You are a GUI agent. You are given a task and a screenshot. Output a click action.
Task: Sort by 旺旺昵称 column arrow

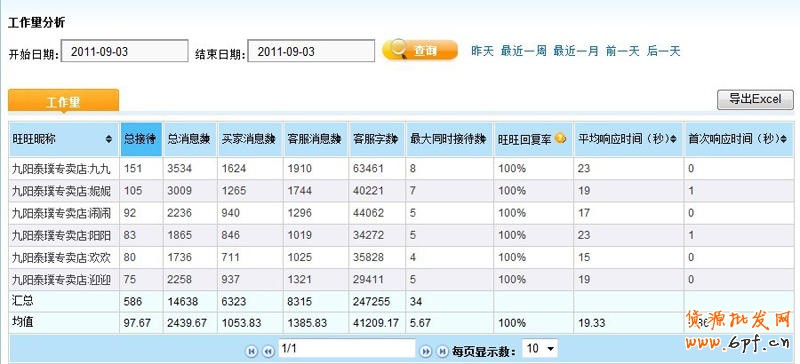click(x=109, y=139)
